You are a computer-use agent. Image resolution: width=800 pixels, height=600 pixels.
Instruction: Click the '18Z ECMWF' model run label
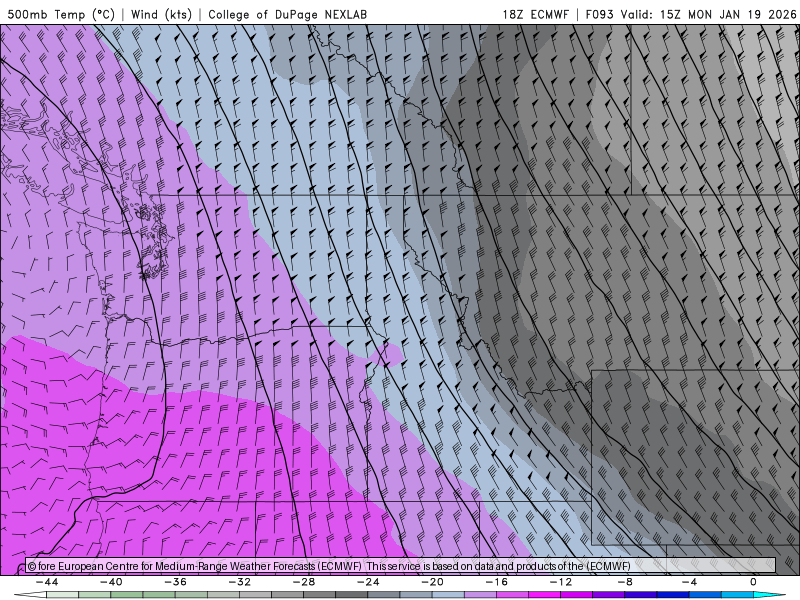point(535,15)
